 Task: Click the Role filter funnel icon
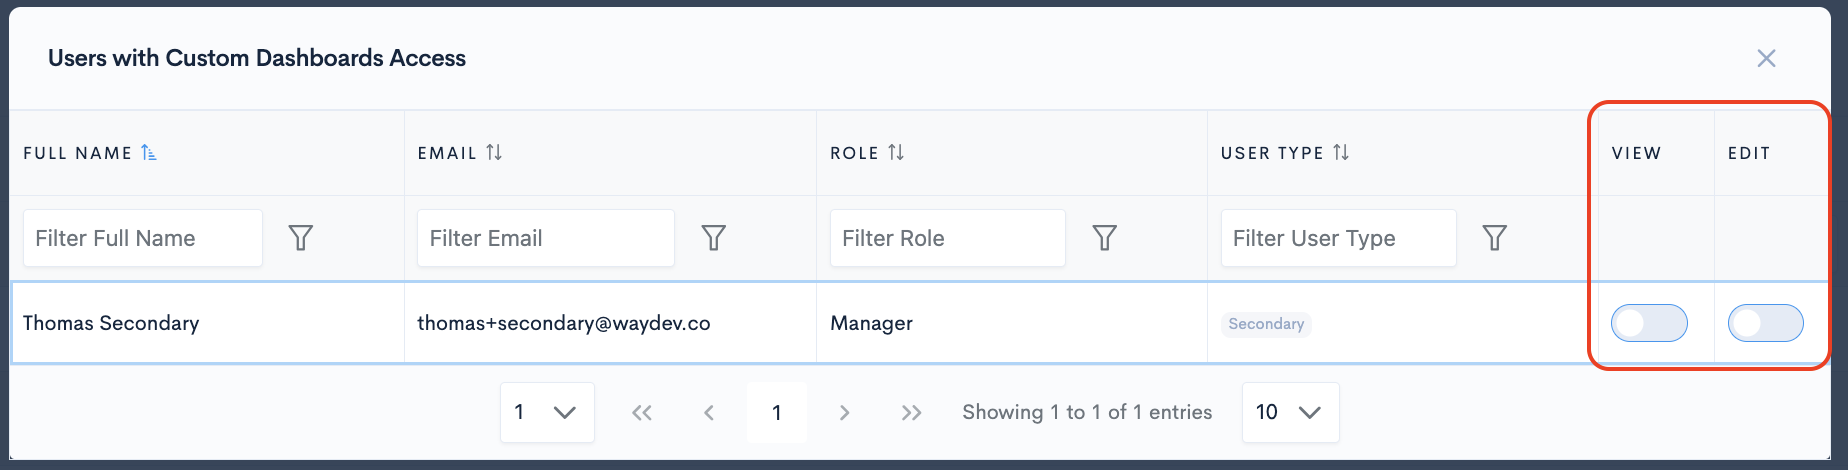point(1104,238)
